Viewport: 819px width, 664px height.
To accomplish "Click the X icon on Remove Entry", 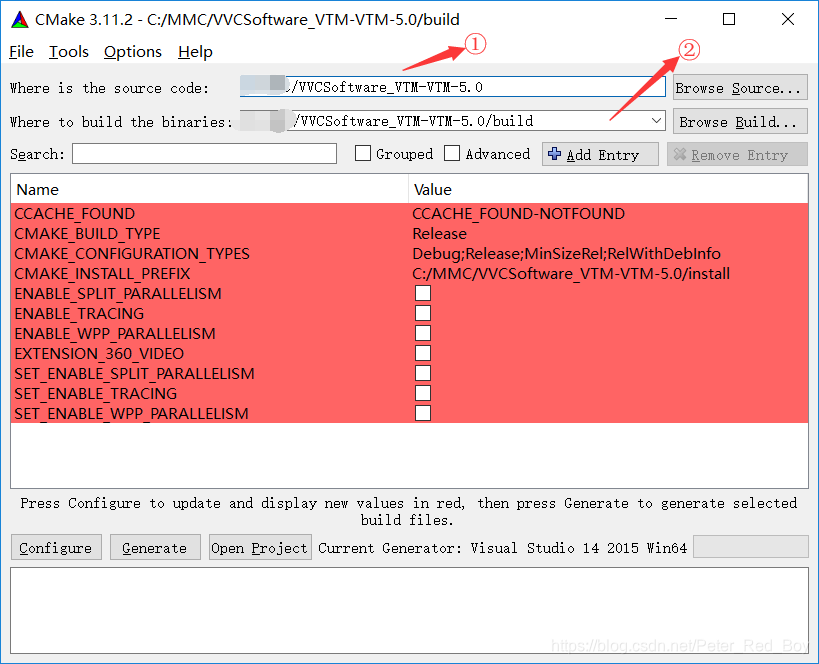I will 680,154.
